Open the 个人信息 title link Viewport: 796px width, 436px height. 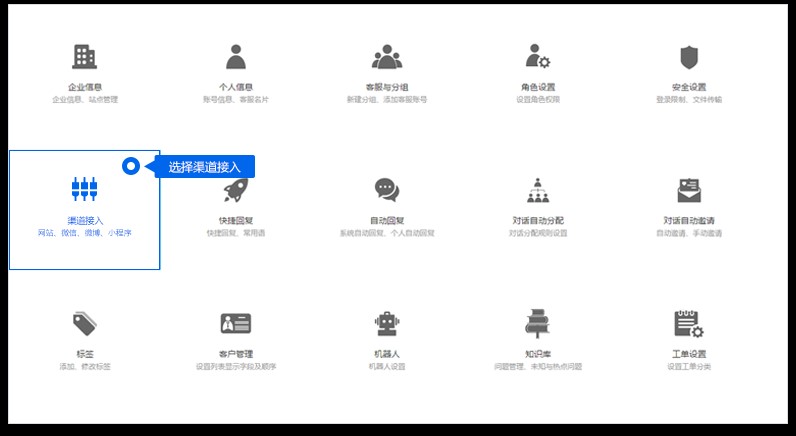[236, 87]
